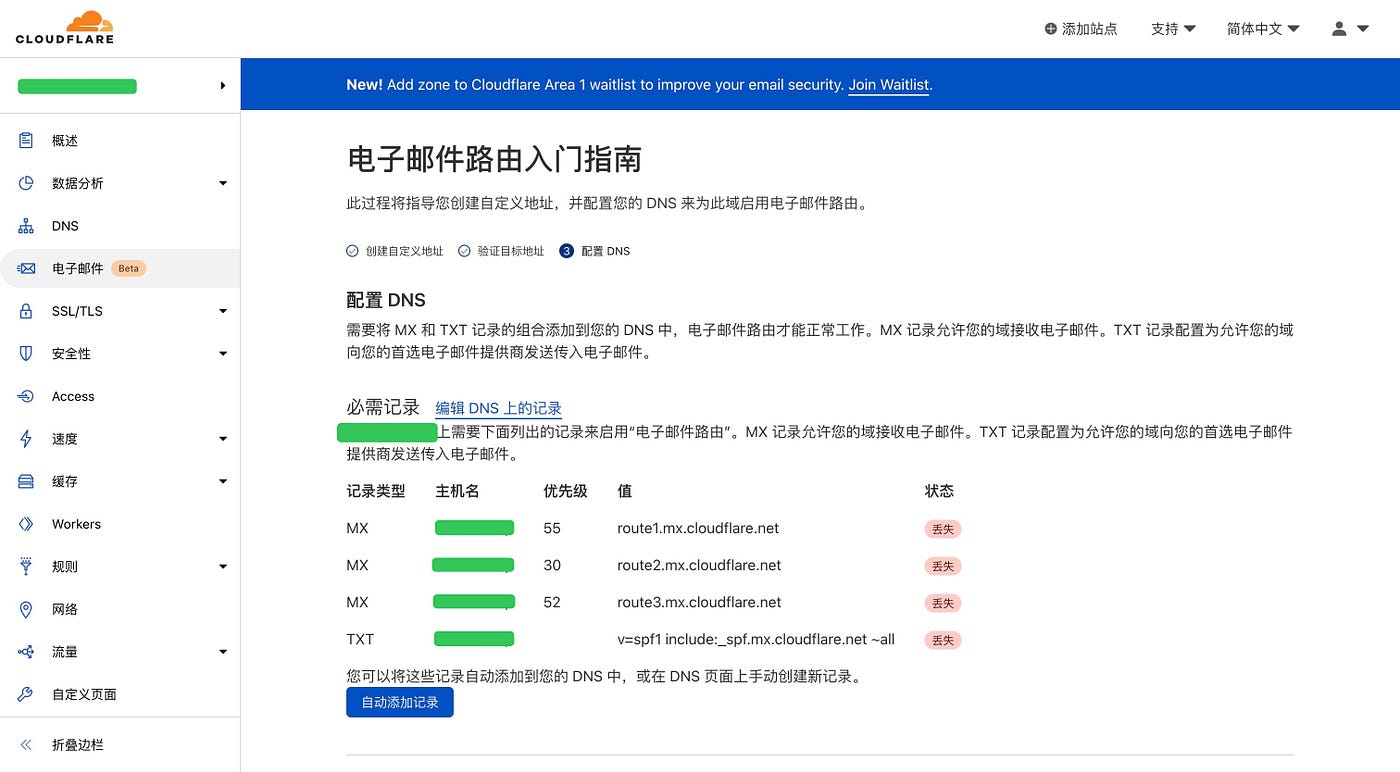Click priority value 30
This screenshot has height=772, width=1400.
click(x=552, y=565)
